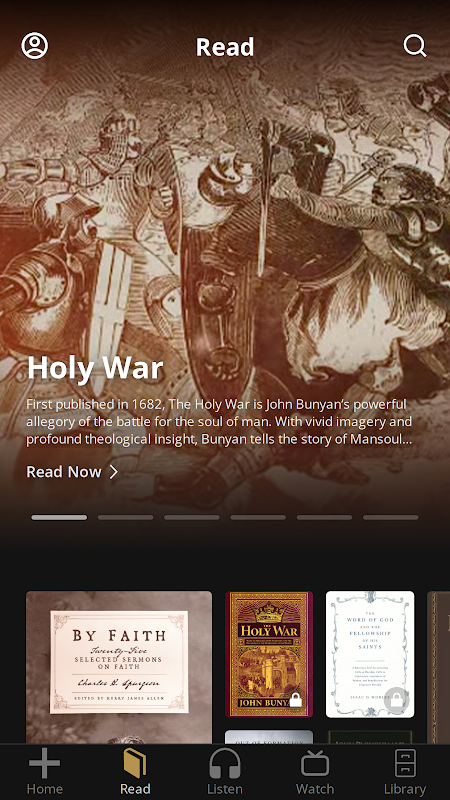Open Watch television icon
This screenshot has height=800, width=450.
pos(315,763)
